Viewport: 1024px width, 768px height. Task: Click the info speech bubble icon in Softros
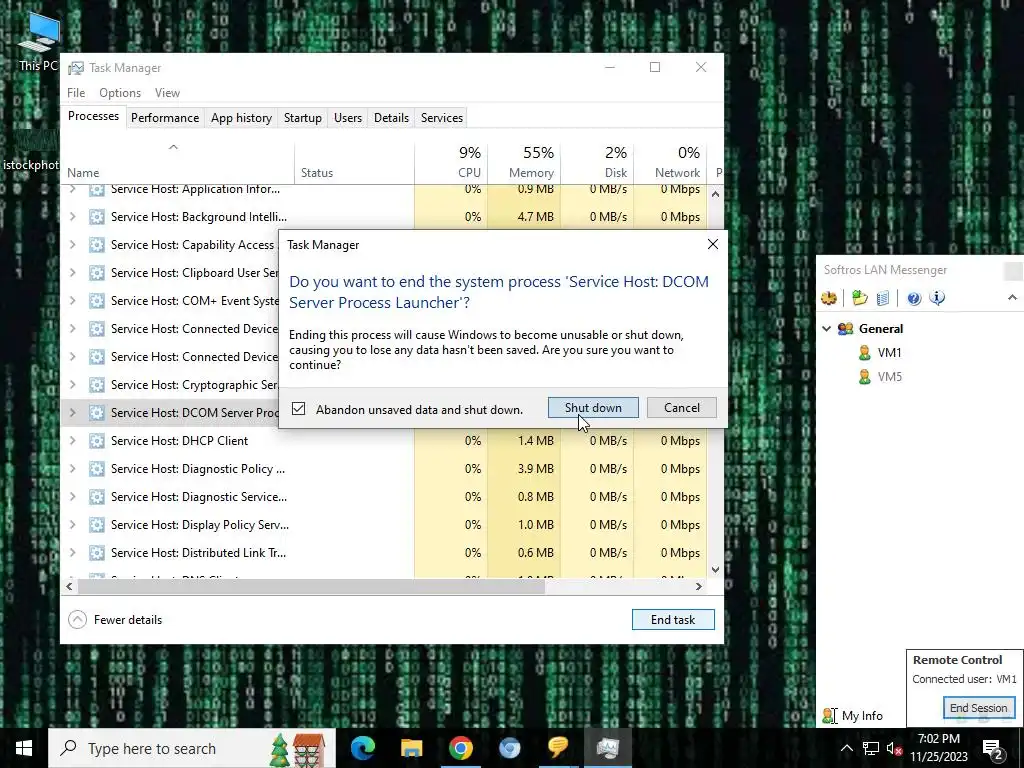[x=937, y=298]
